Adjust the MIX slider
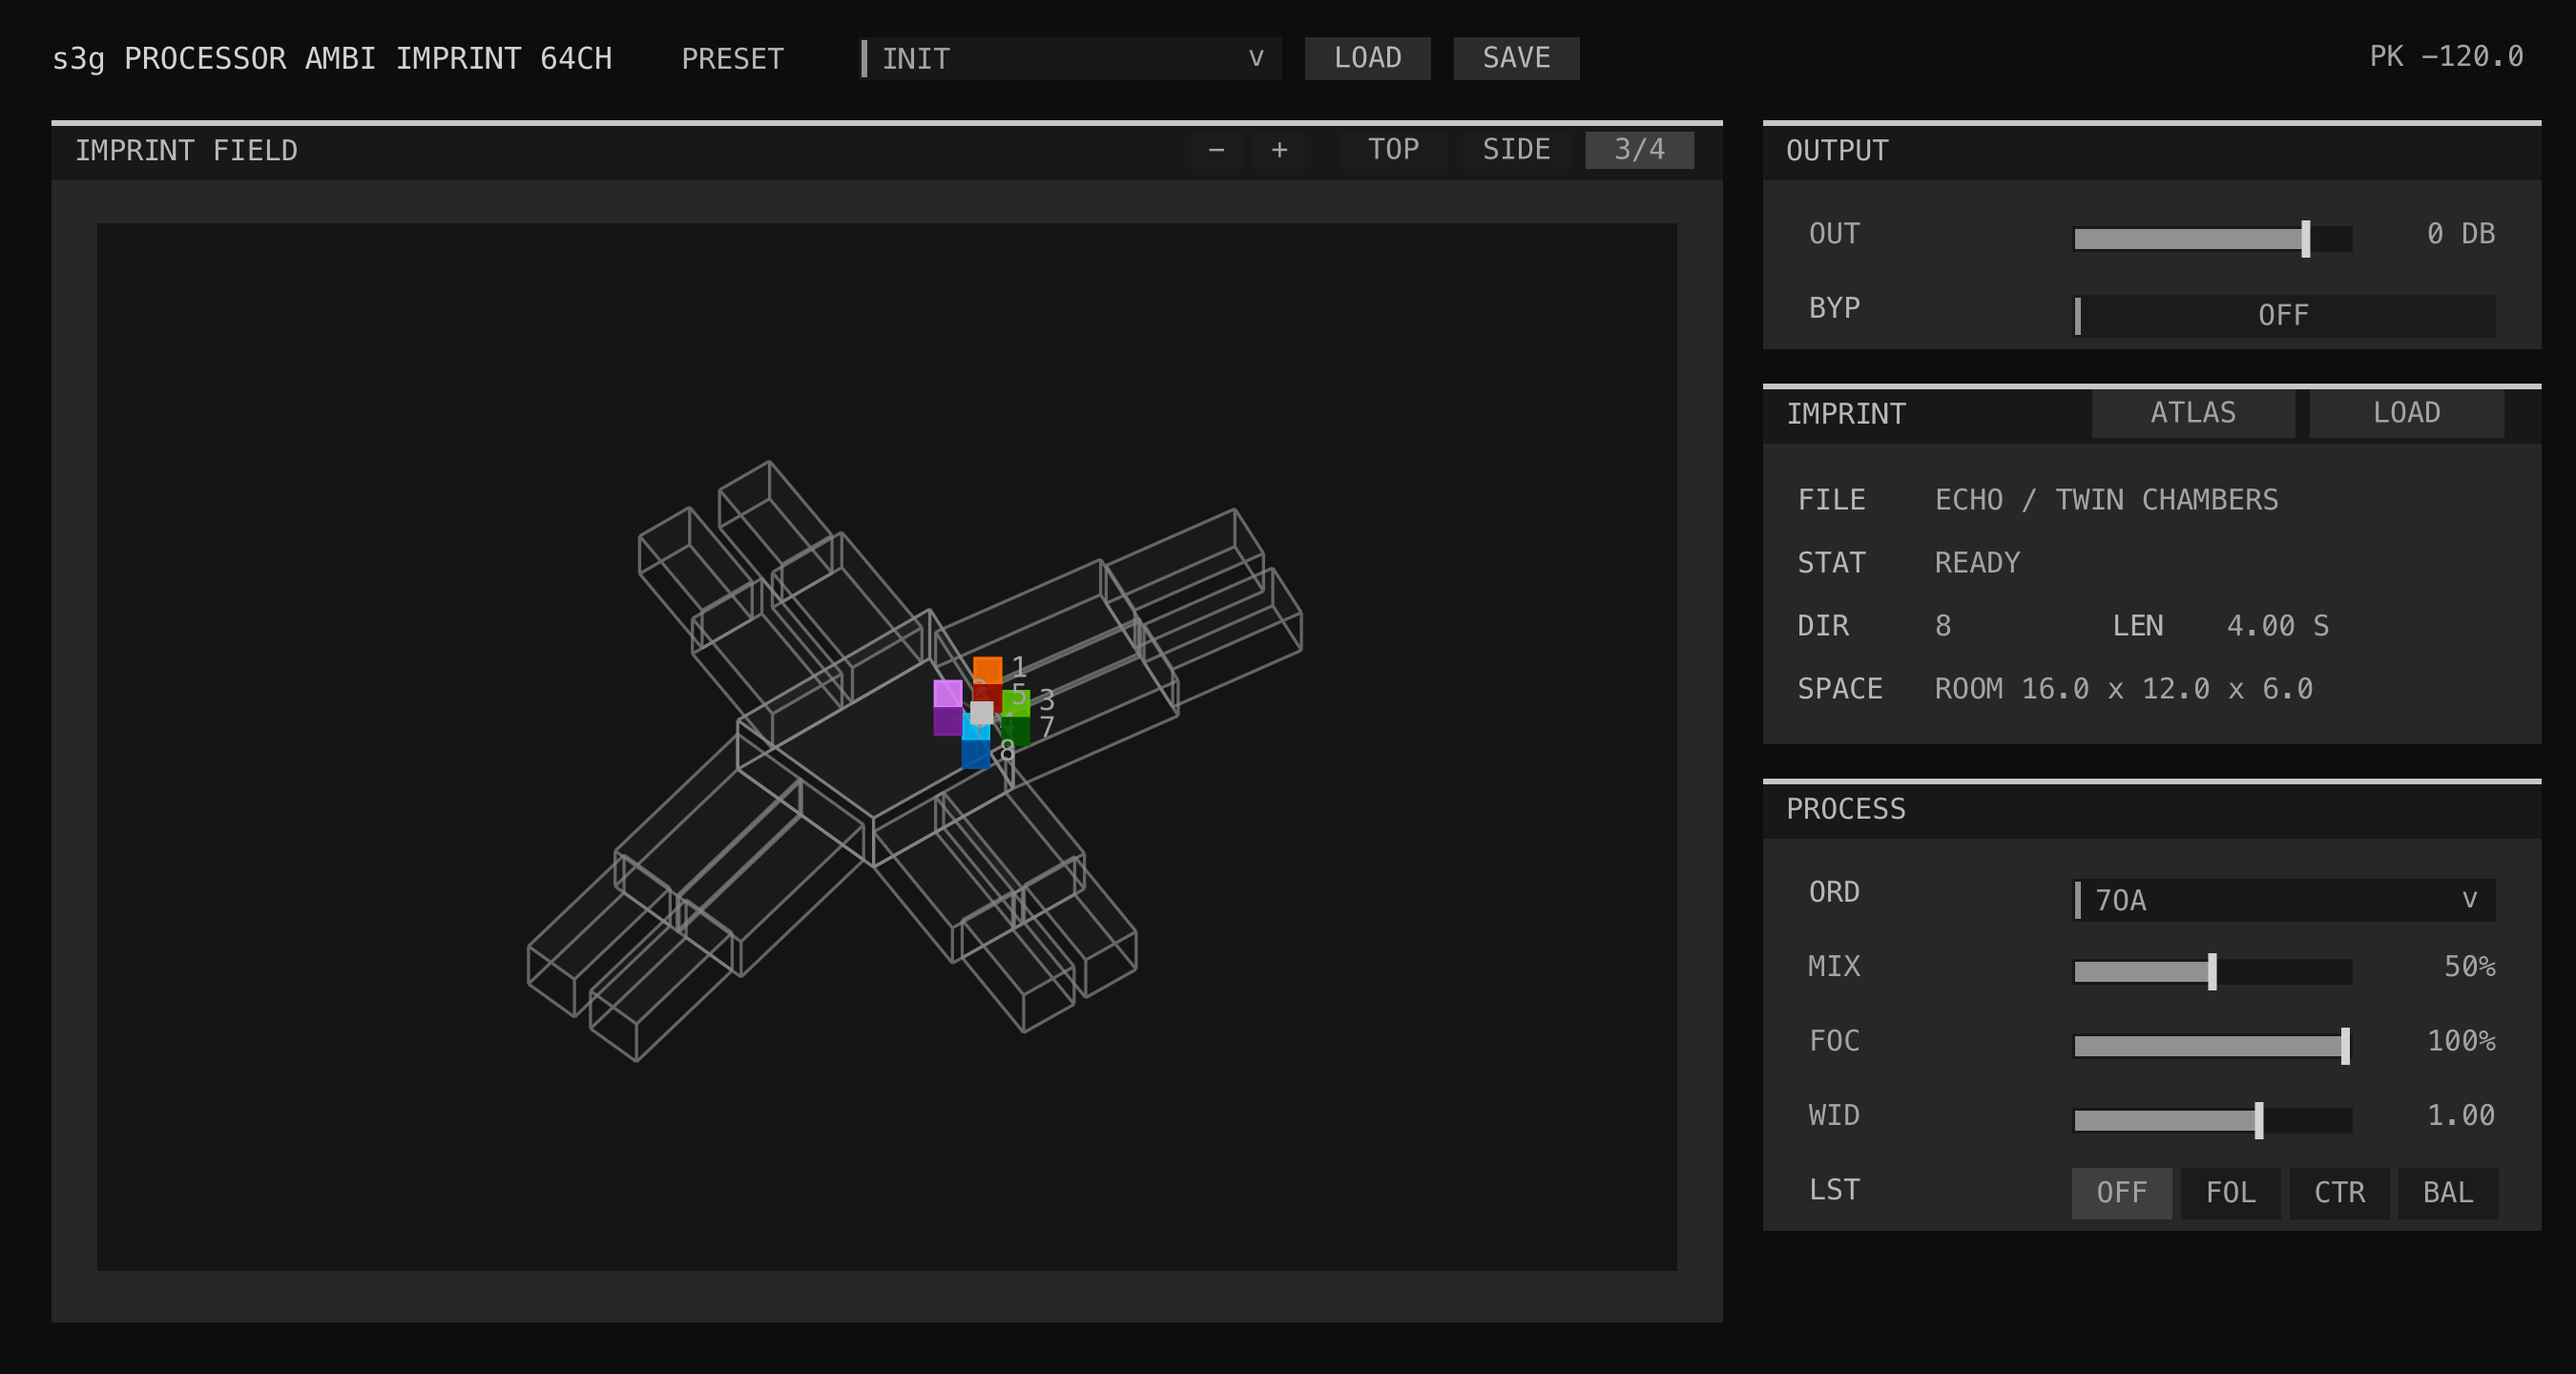This screenshot has width=2576, height=1374. click(2213, 971)
